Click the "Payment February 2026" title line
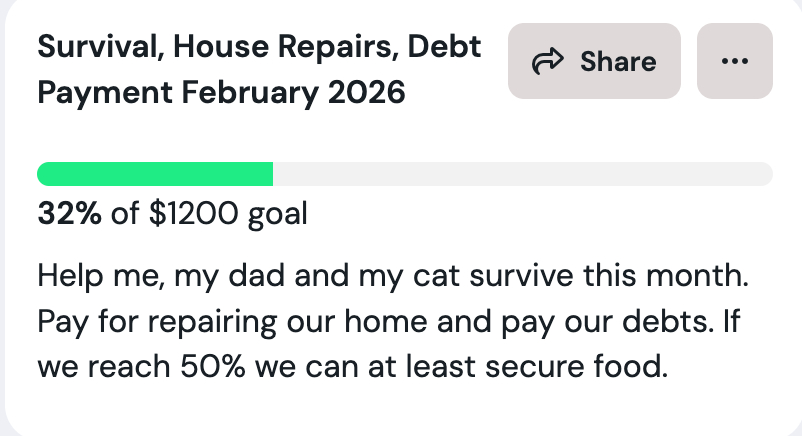 click(x=221, y=94)
